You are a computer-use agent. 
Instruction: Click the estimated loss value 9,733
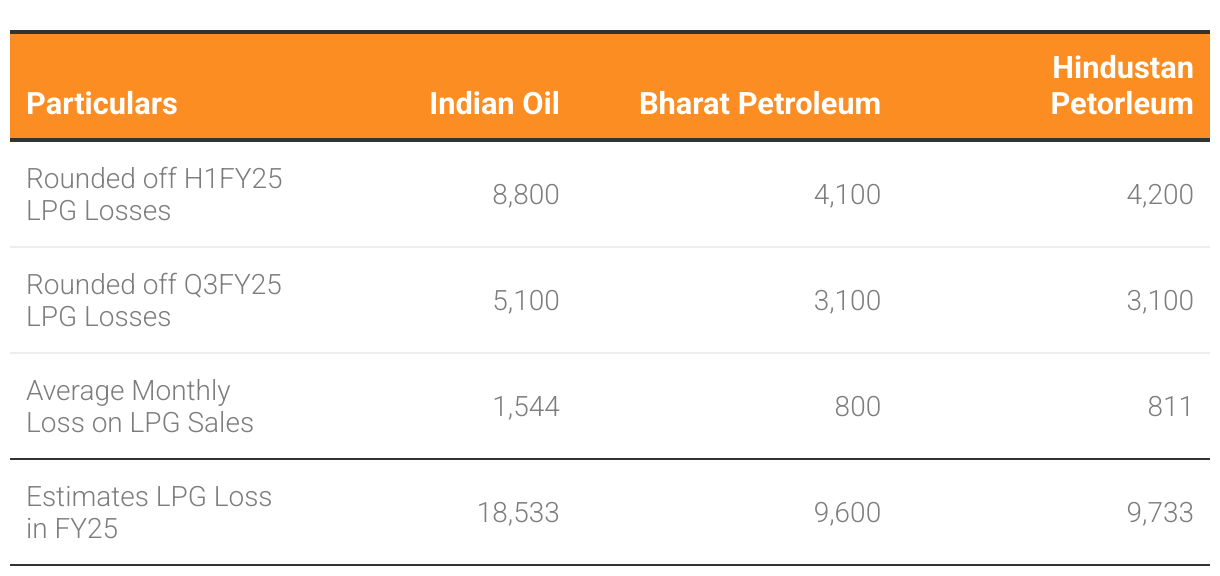point(1160,513)
